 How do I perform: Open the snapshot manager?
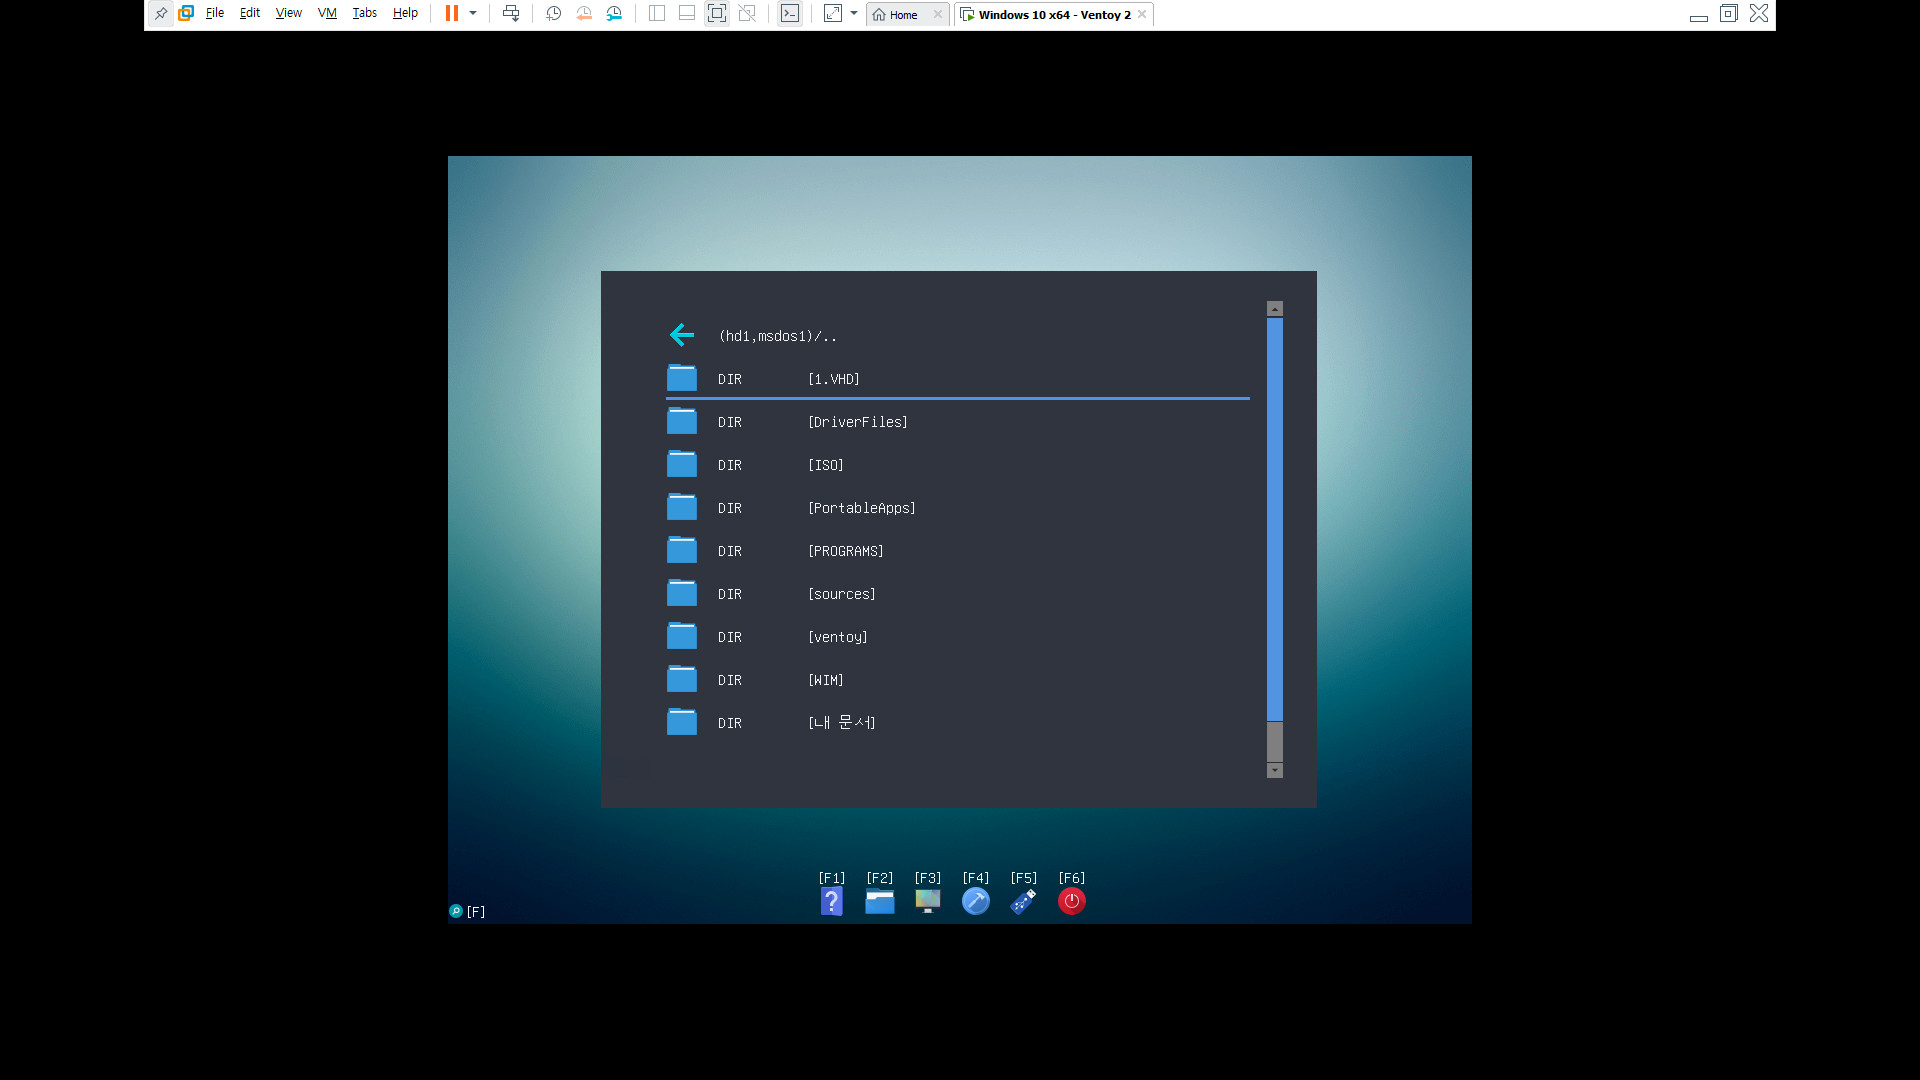tap(614, 14)
